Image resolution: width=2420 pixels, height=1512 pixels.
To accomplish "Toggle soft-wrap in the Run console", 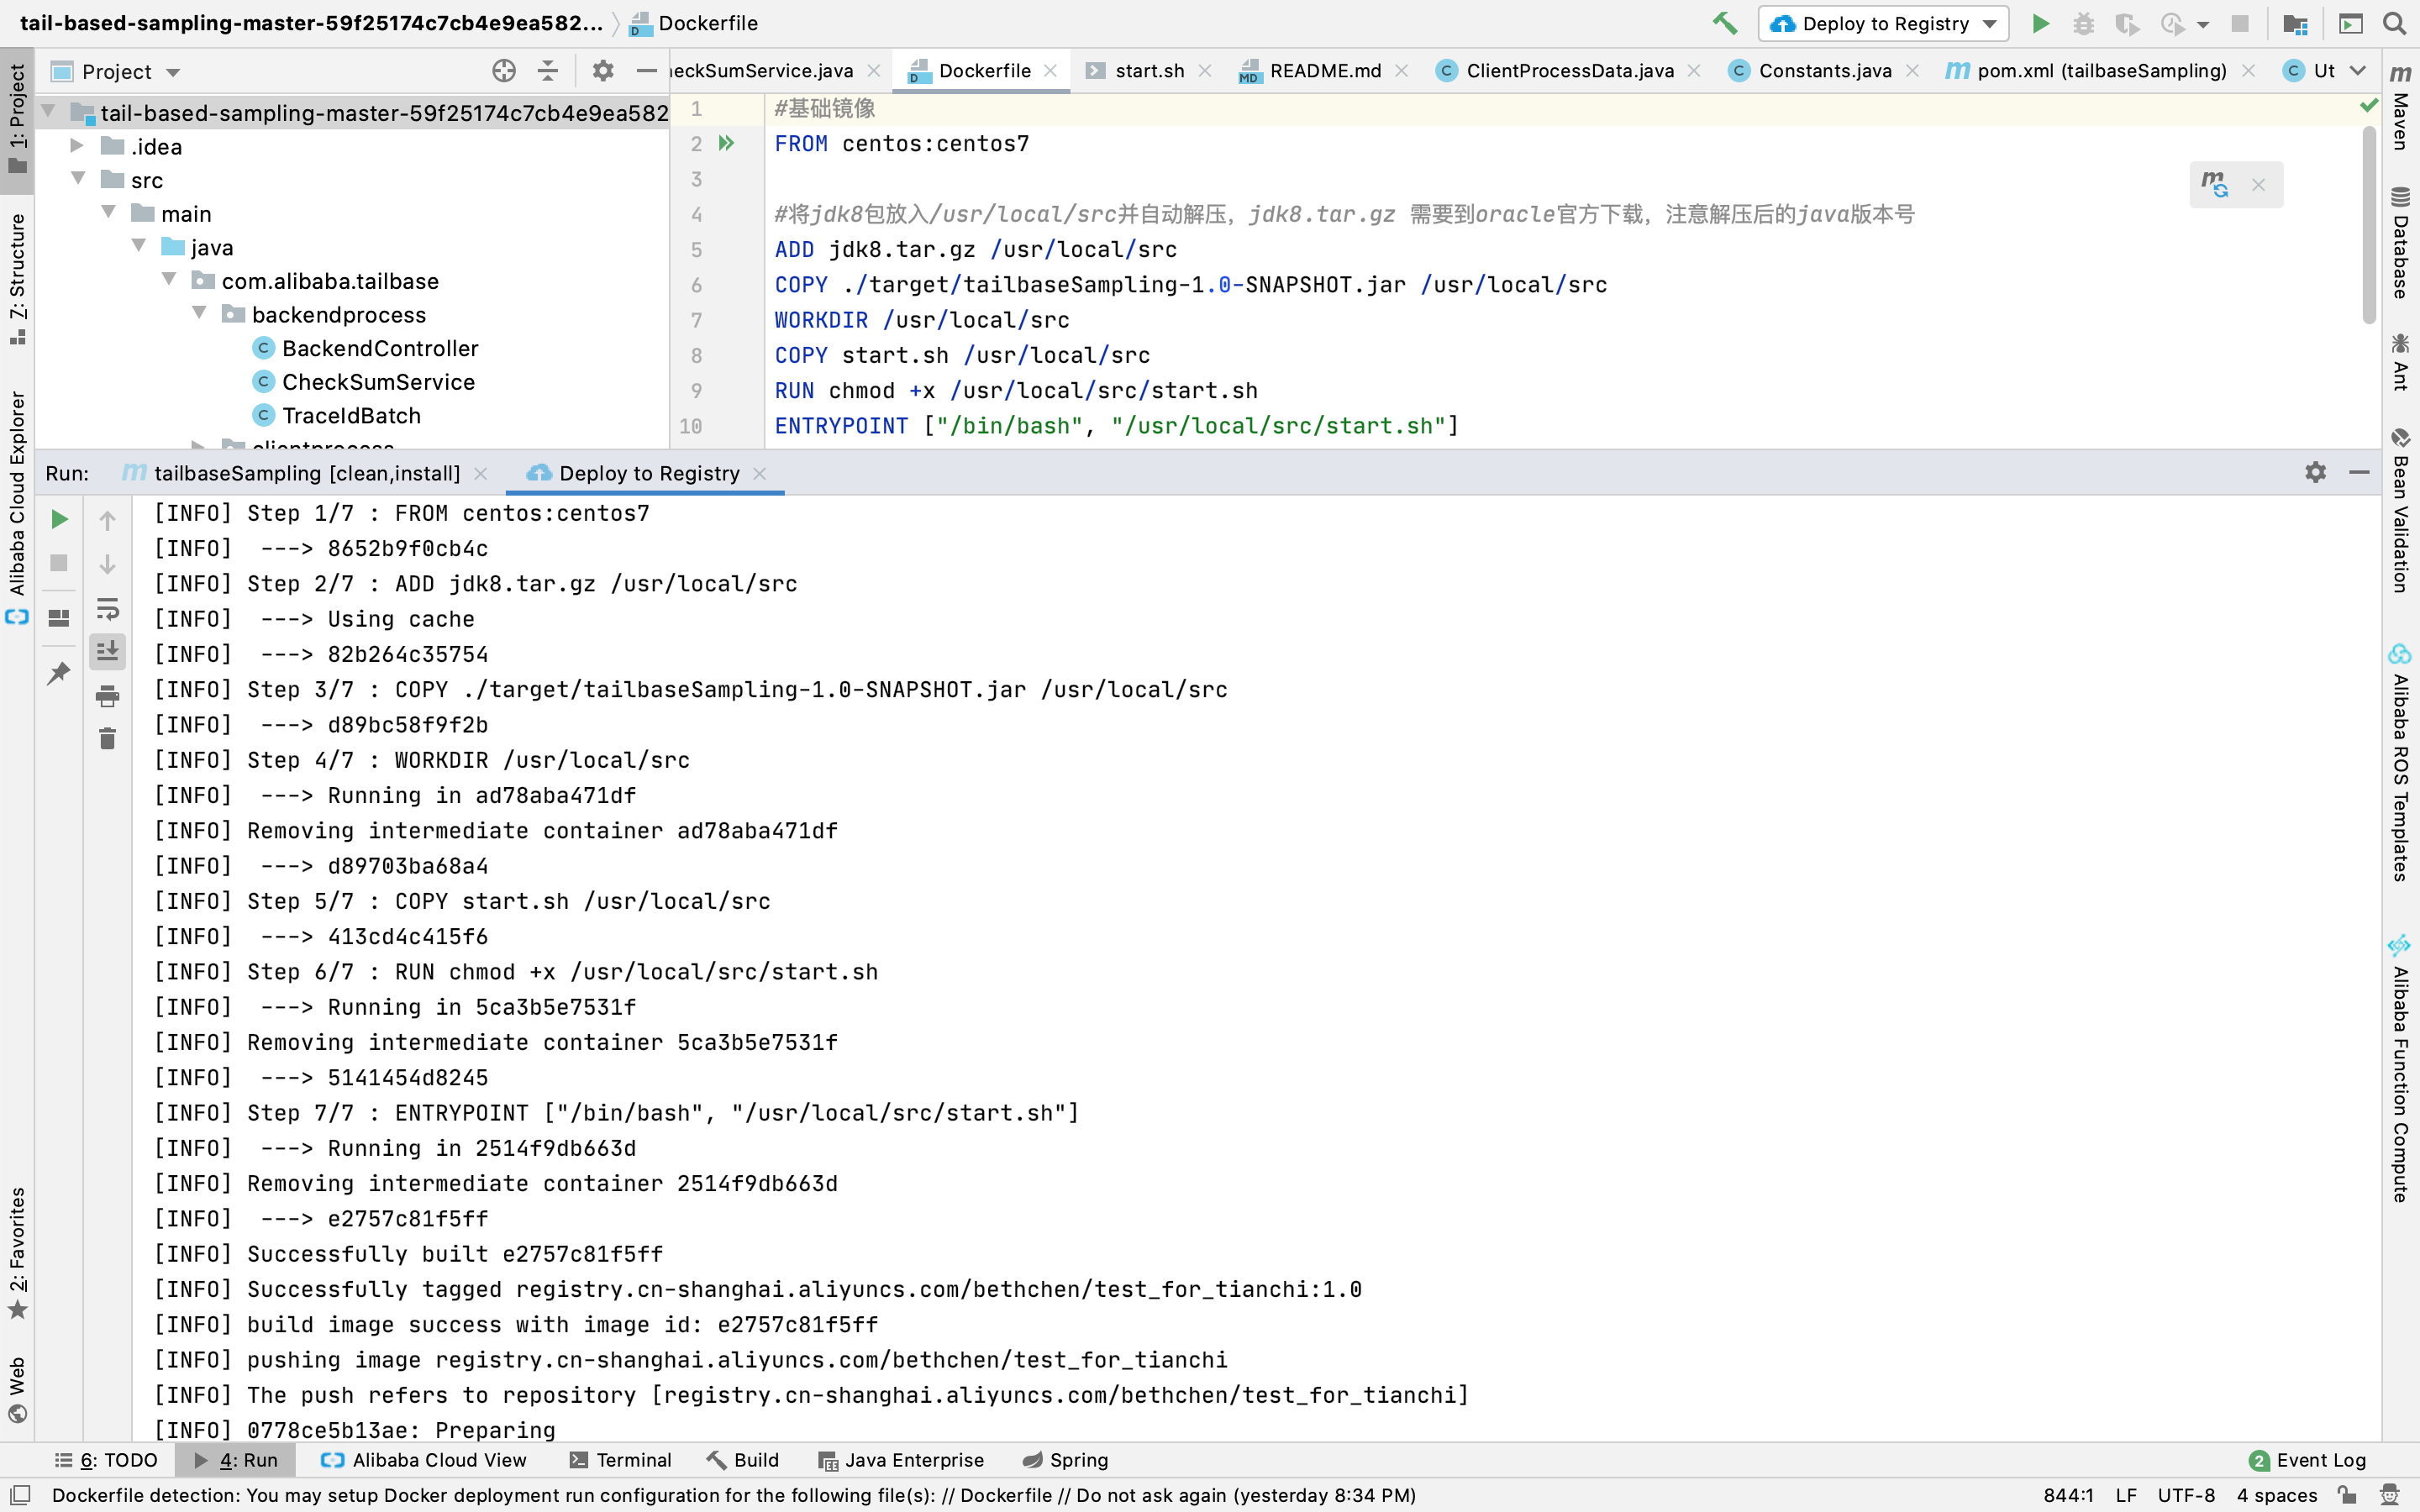I will (x=107, y=609).
